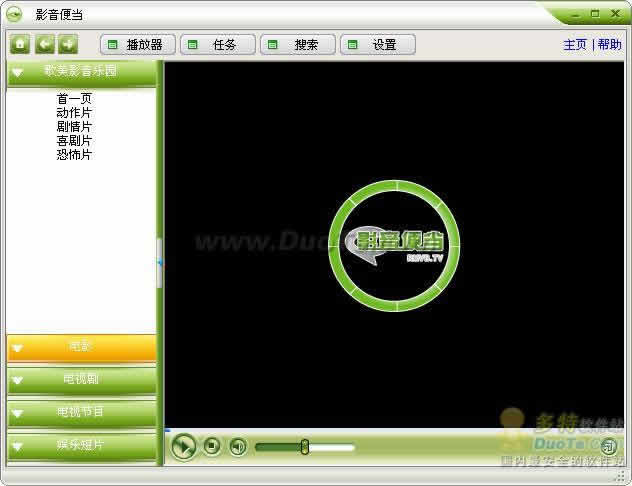Pick the 恐怖片 category
Screen dimensions: 632x486
click(x=74, y=155)
